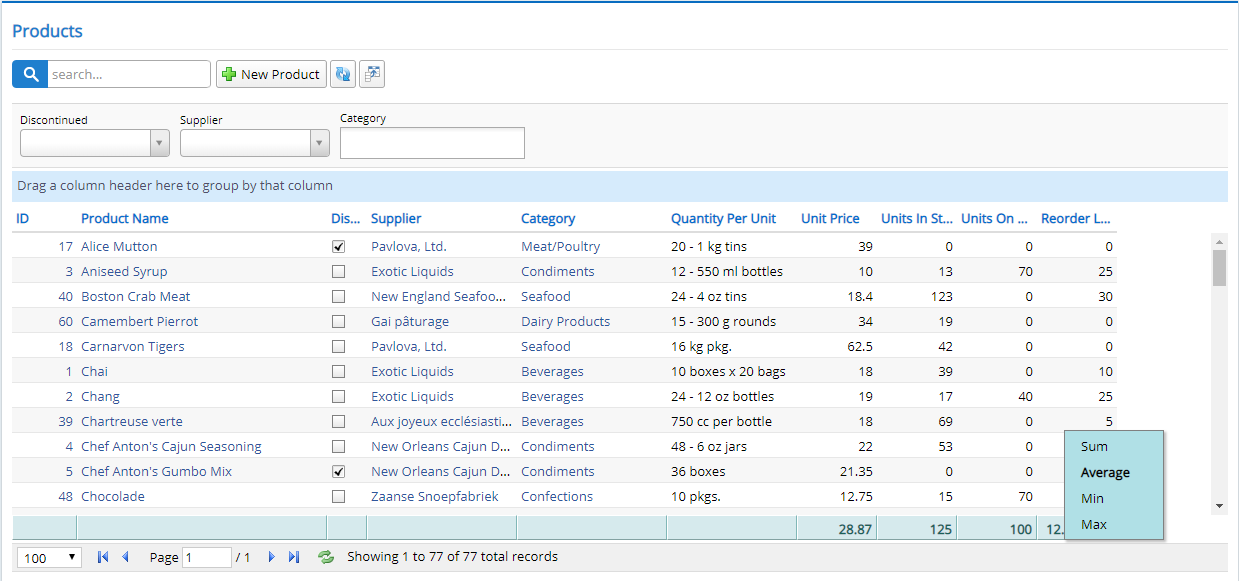Uncheck Discontinued for Chef Anton's Gumbo Mix

pos(338,471)
